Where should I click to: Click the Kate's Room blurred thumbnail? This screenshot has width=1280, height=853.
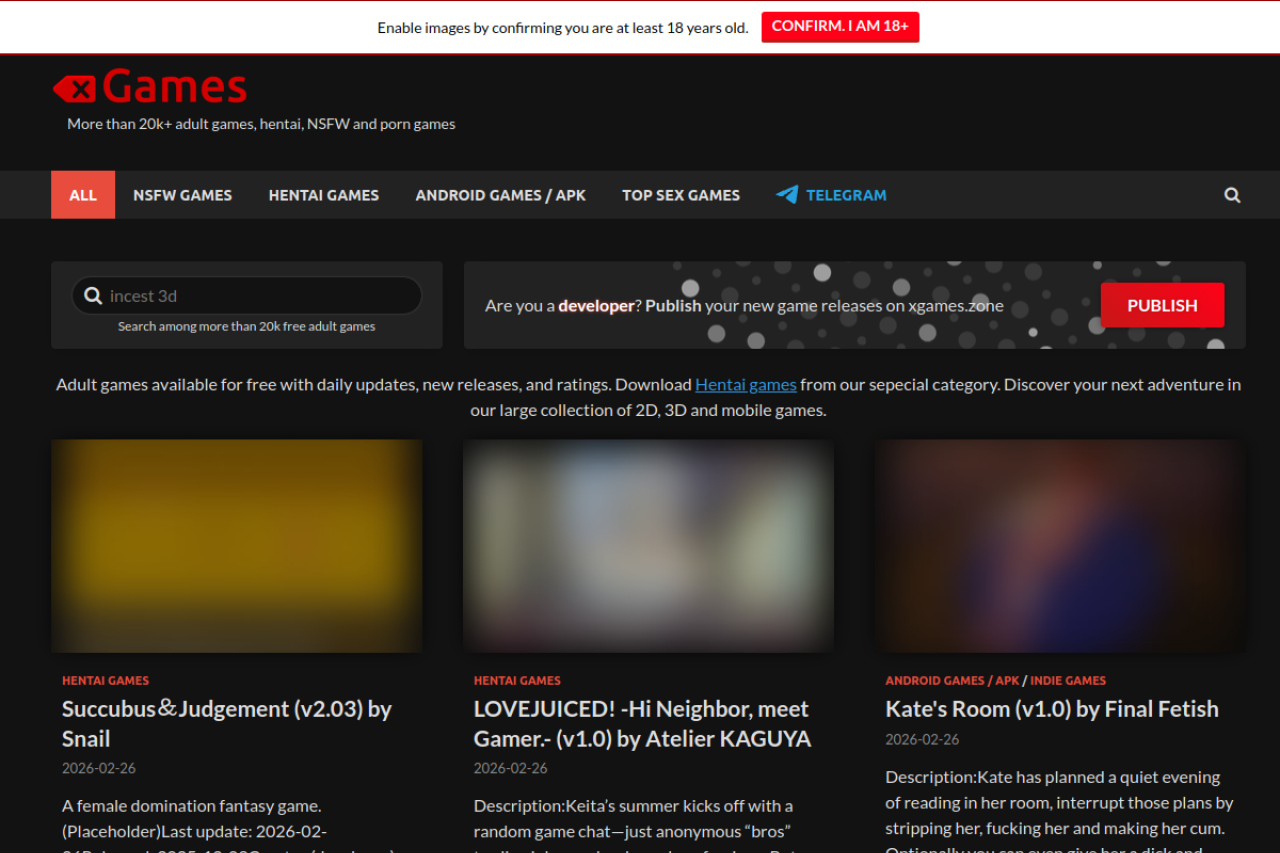point(1060,546)
